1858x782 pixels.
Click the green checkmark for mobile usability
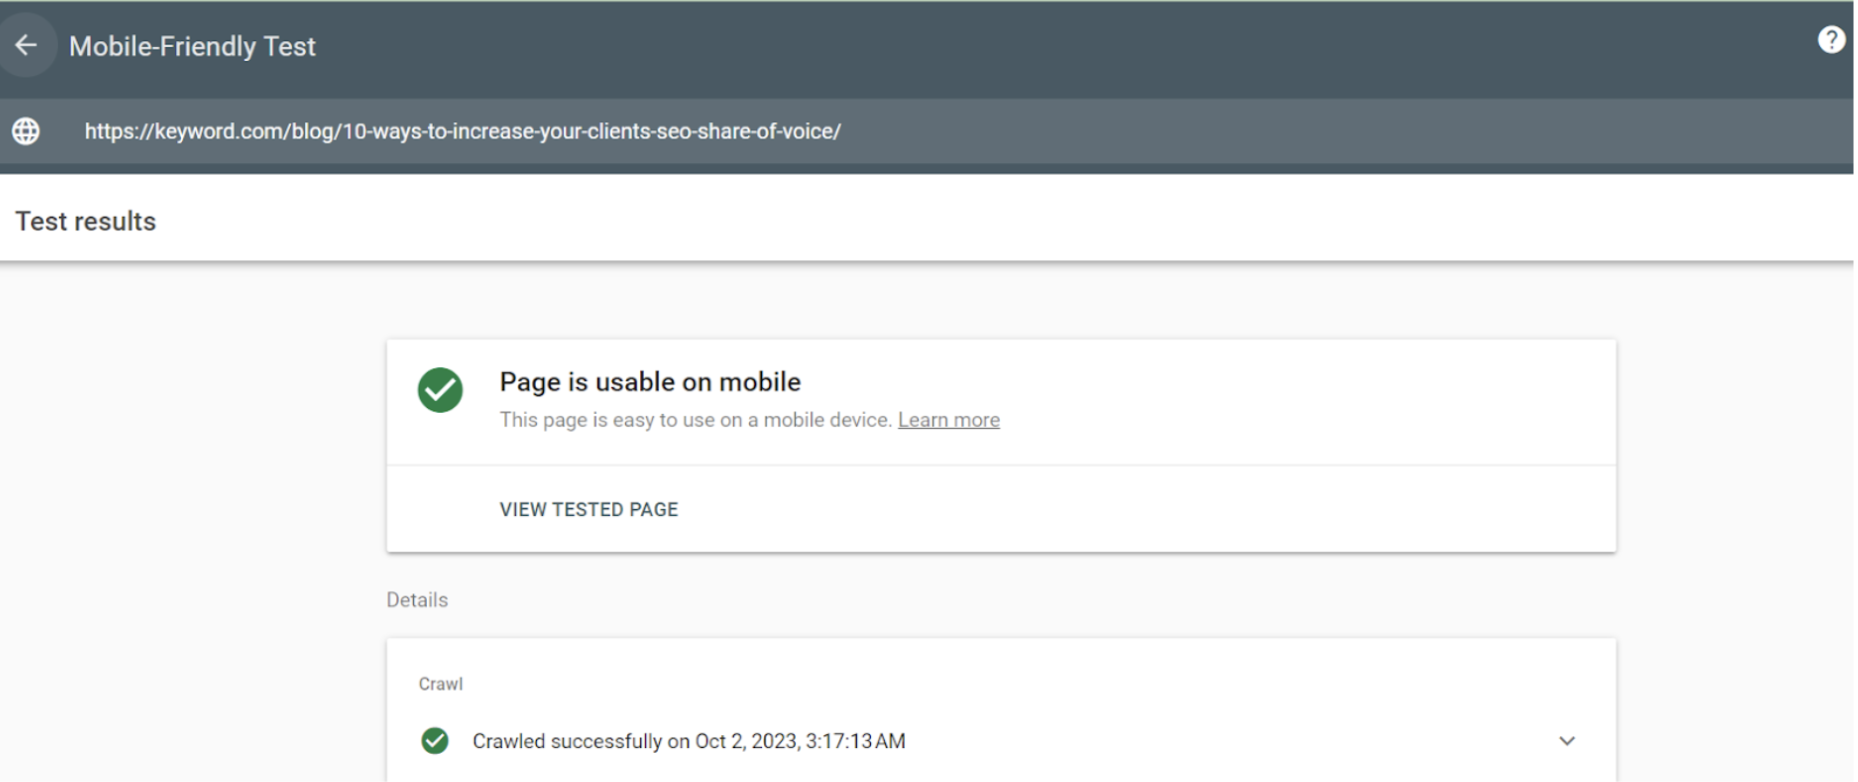tap(438, 391)
